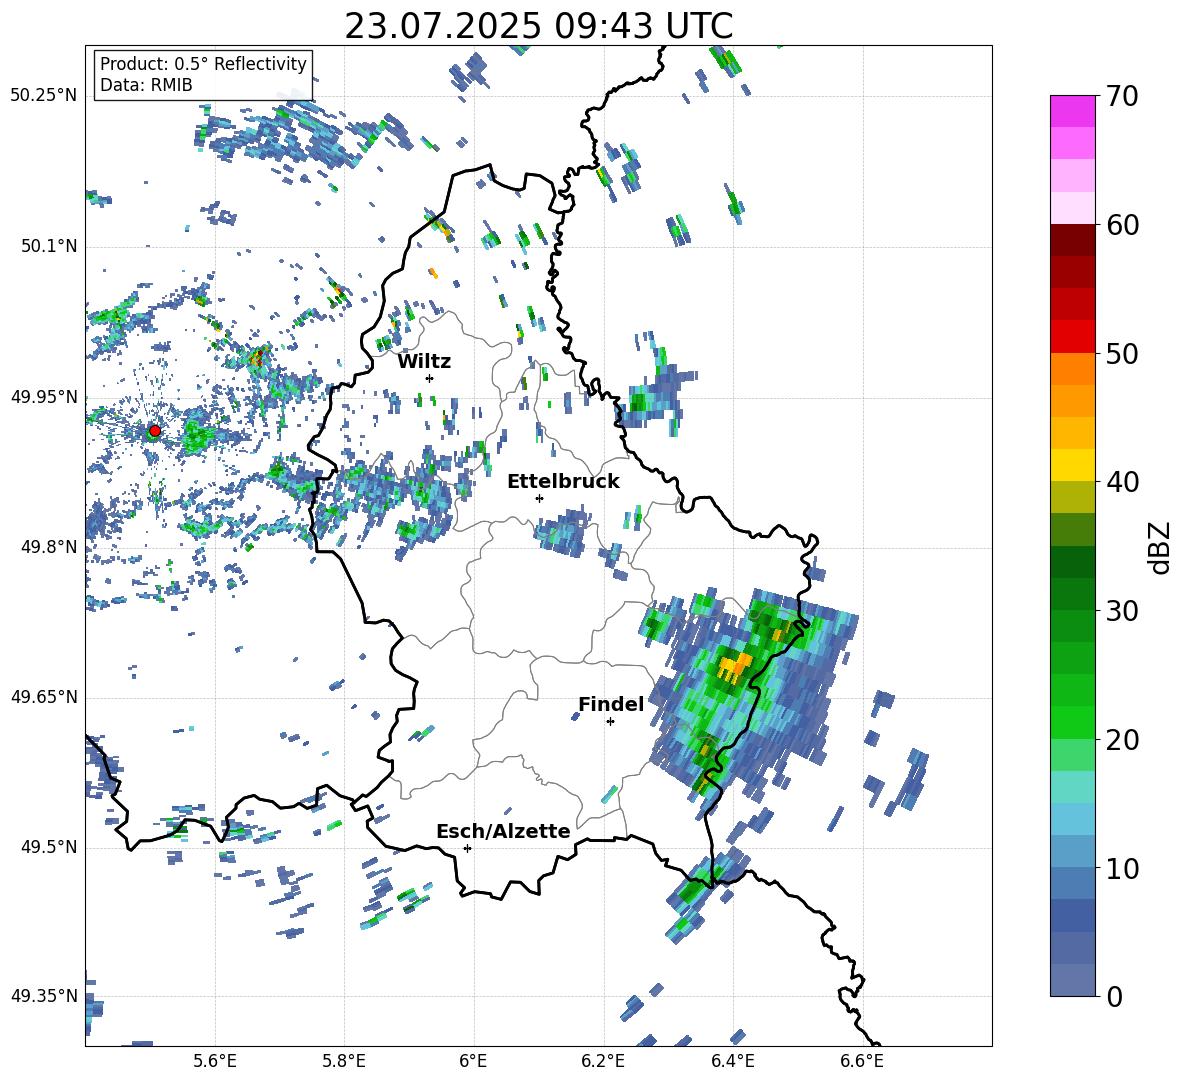Click the 40 tick label on colorbar
The width and height of the screenshot is (1184, 1081).
click(1121, 482)
